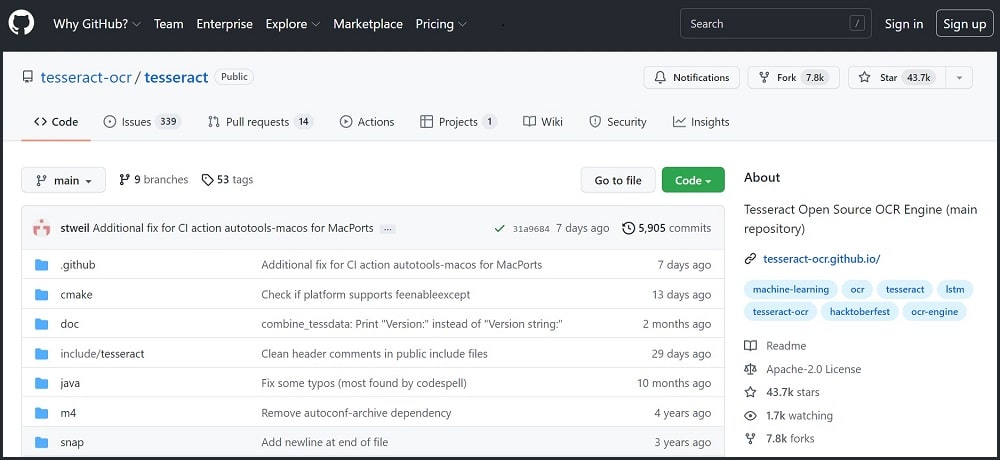The height and width of the screenshot is (460, 1000).
Task: Open the .github folder icon
Action: pyautogui.click(x=41, y=265)
